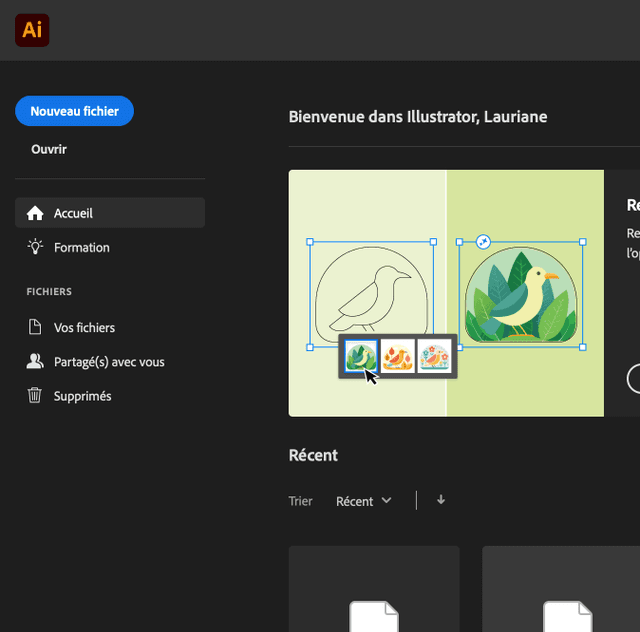Open the second recent file card
This screenshot has height=632, width=640.
561,589
